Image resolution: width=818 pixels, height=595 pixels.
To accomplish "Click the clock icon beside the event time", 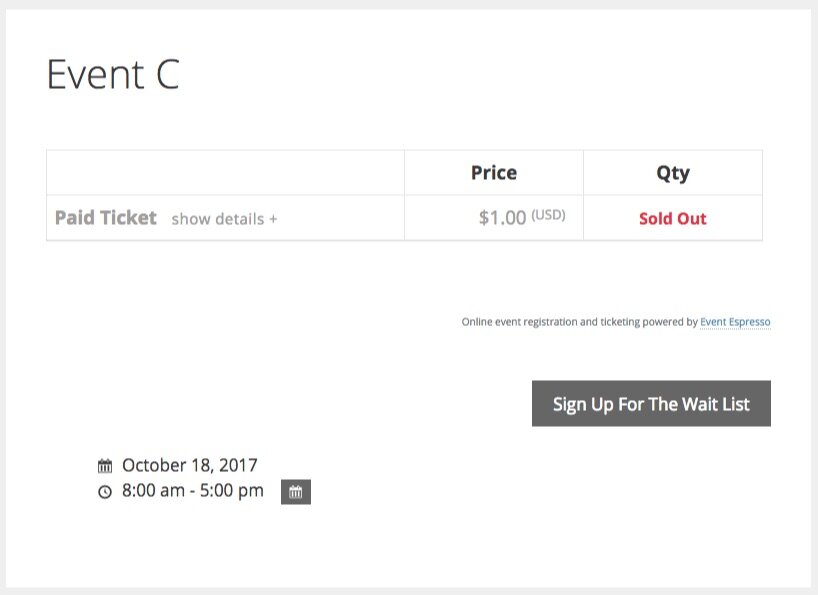I will [105, 492].
